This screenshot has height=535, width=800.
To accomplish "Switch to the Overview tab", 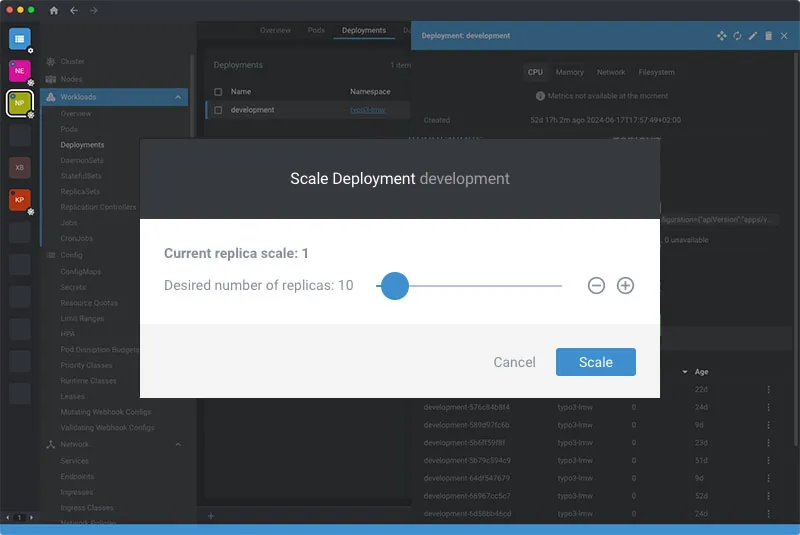I will (275, 30).
